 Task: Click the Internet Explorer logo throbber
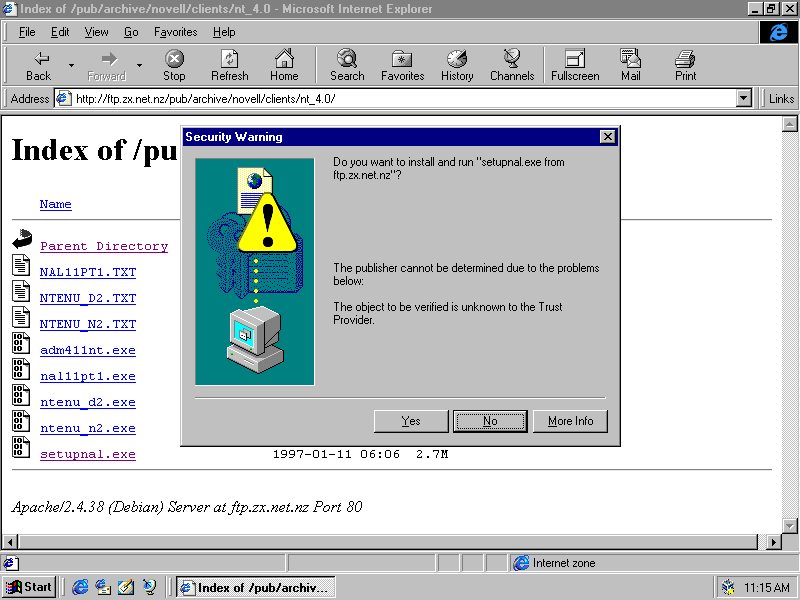(x=778, y=32)
